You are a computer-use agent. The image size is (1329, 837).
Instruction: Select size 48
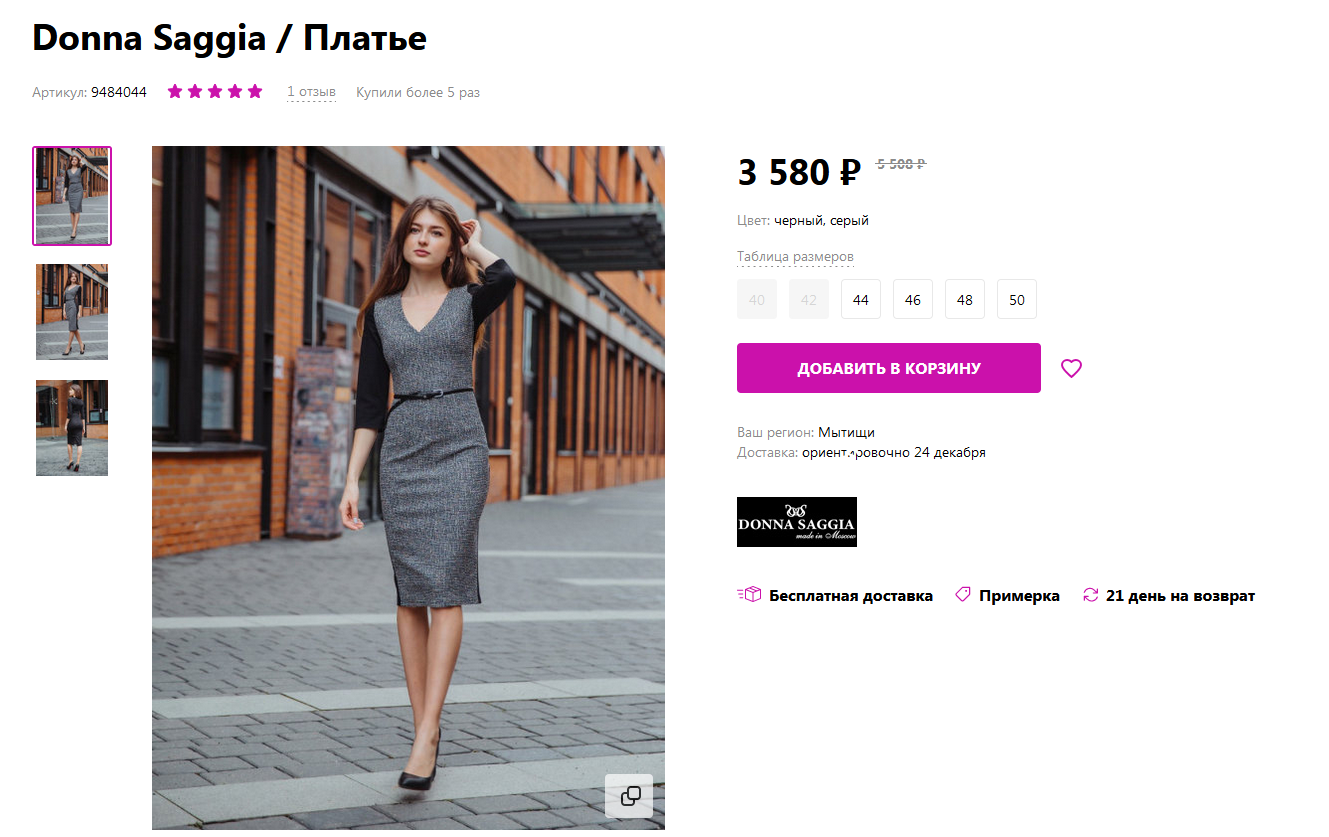click(964, 299)
